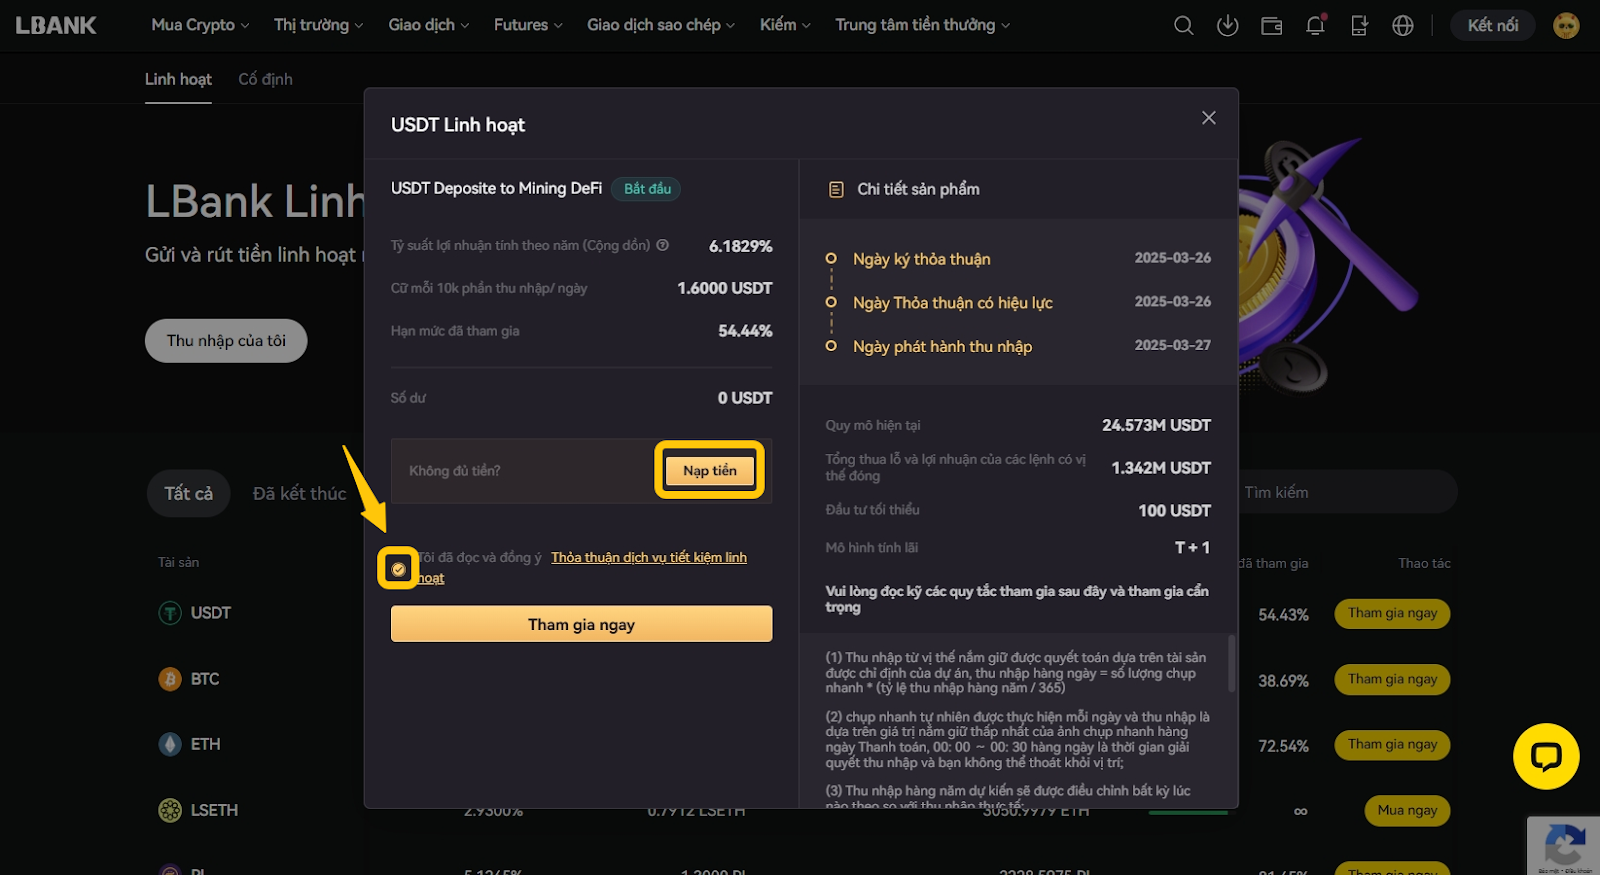Expand the Giao dịch sao chép menu
Screen dimensions: 1600x875
(660, 25)
